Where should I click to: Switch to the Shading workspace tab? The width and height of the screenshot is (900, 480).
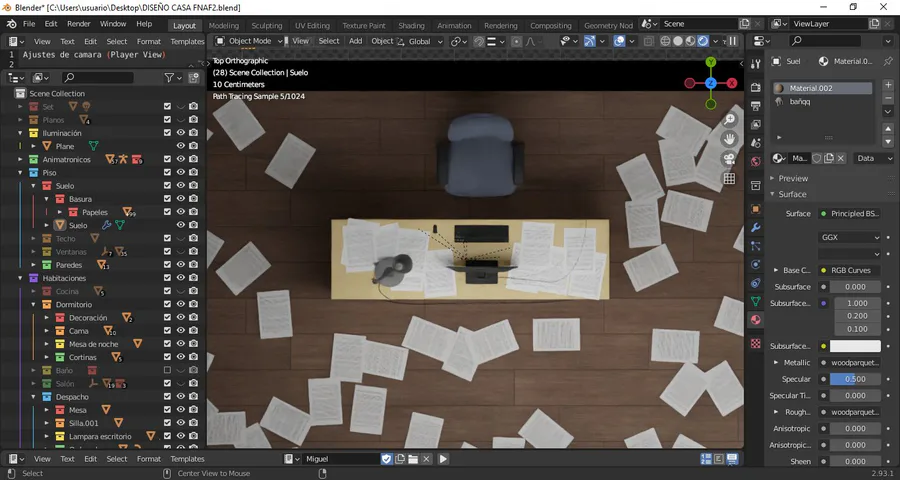point(411,26)
